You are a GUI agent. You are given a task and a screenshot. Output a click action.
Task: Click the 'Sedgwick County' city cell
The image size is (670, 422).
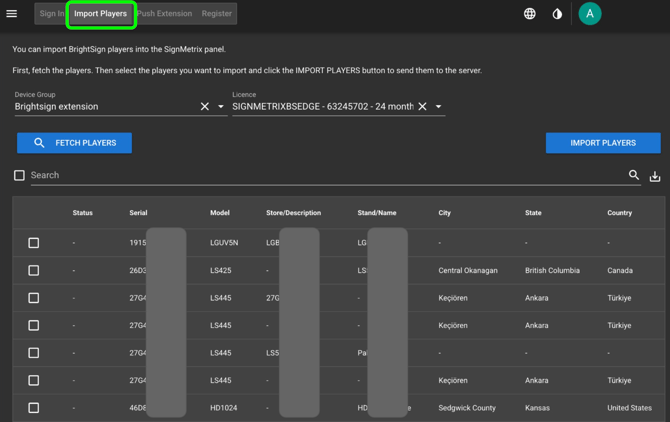(x=467, y=408)
